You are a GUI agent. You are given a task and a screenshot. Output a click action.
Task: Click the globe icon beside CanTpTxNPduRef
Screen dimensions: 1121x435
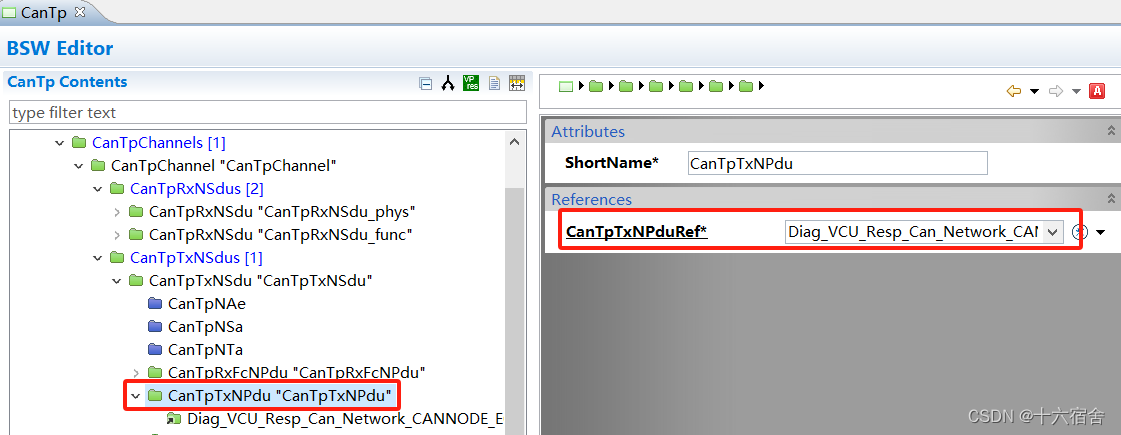1080,232
